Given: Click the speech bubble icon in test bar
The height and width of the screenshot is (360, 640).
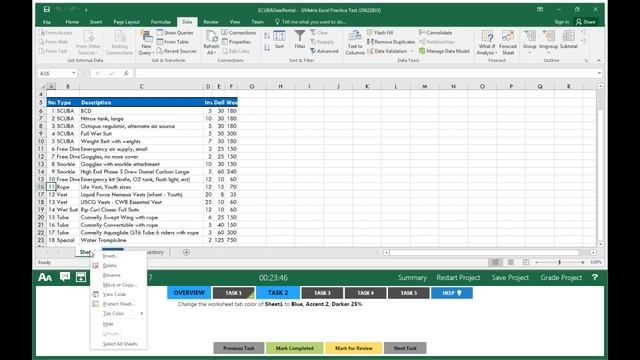Looking at the screenshot, I should click(64, 277).
